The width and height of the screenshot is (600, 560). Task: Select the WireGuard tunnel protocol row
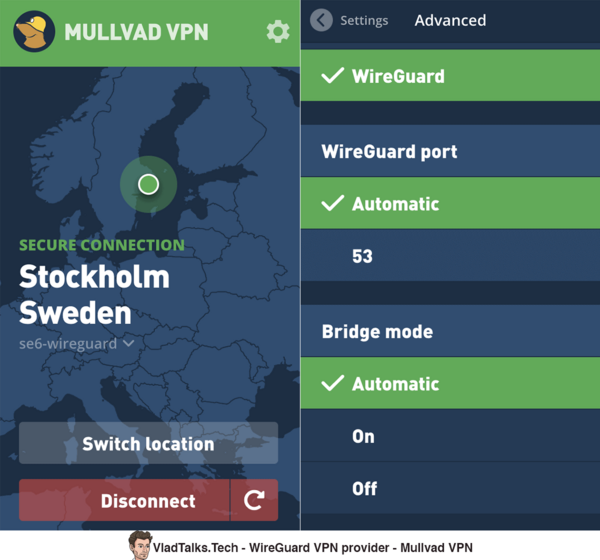click(450, 75)
